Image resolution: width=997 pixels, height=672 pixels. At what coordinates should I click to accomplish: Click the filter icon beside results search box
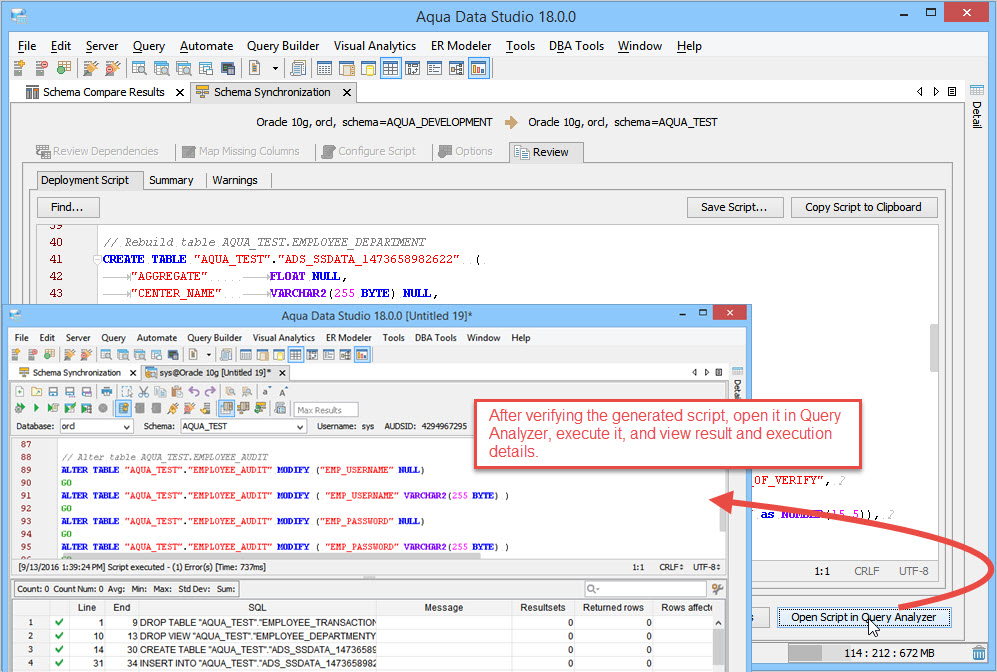pyautogui.click(x=717, y=589)
